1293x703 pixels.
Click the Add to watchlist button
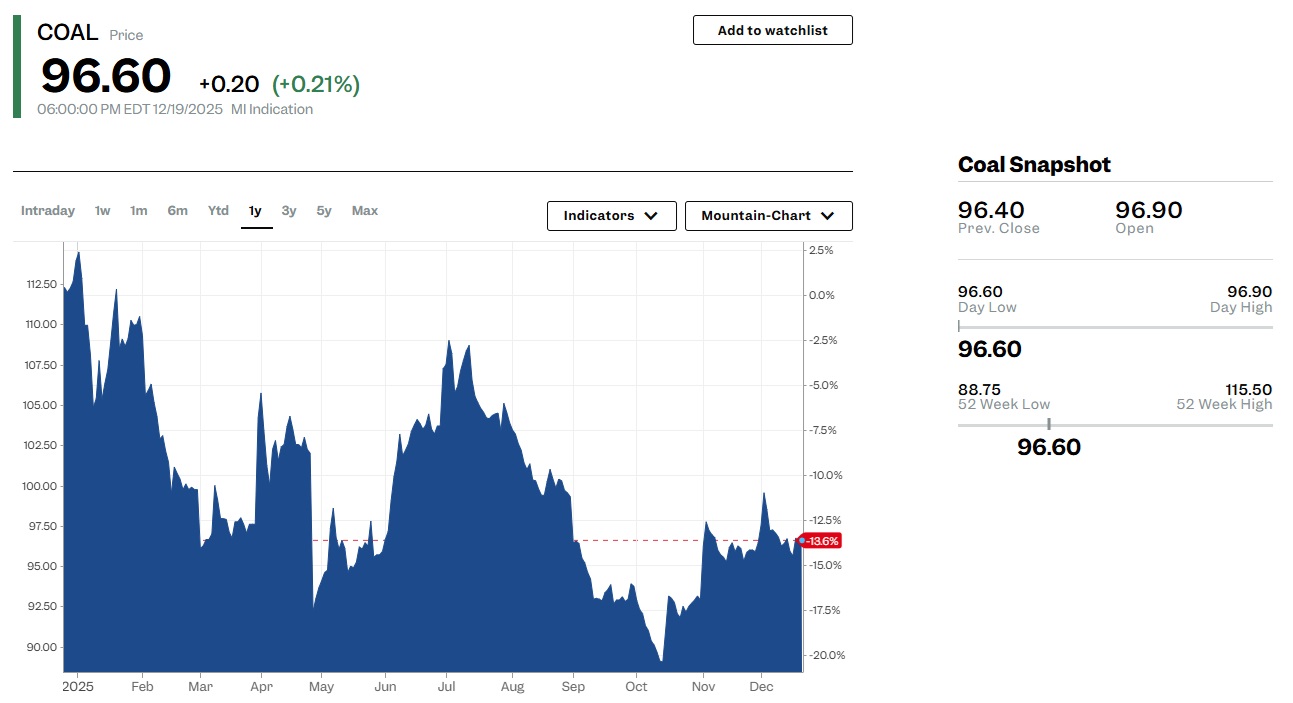[x=772, y=30]
